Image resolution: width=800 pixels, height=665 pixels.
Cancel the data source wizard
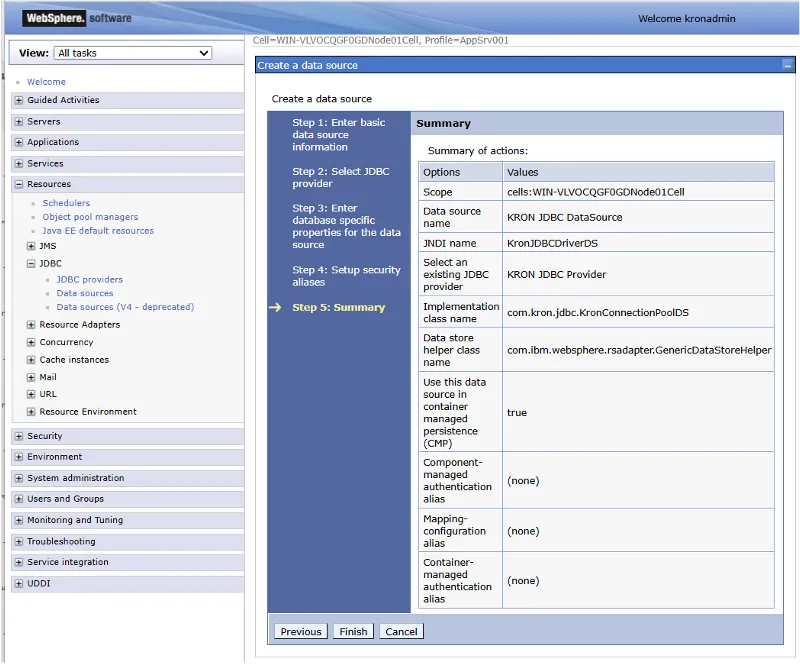[401, 631]
